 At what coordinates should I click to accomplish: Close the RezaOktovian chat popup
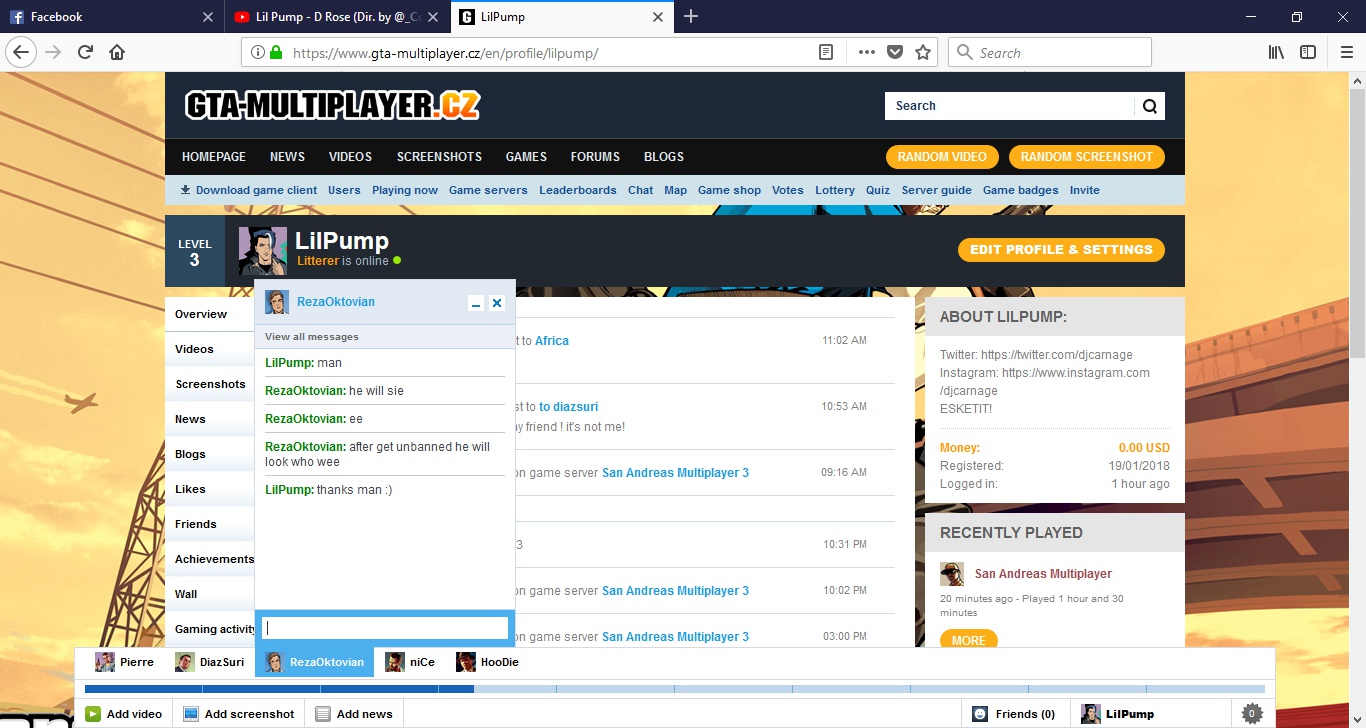click(x=497, y=303)
